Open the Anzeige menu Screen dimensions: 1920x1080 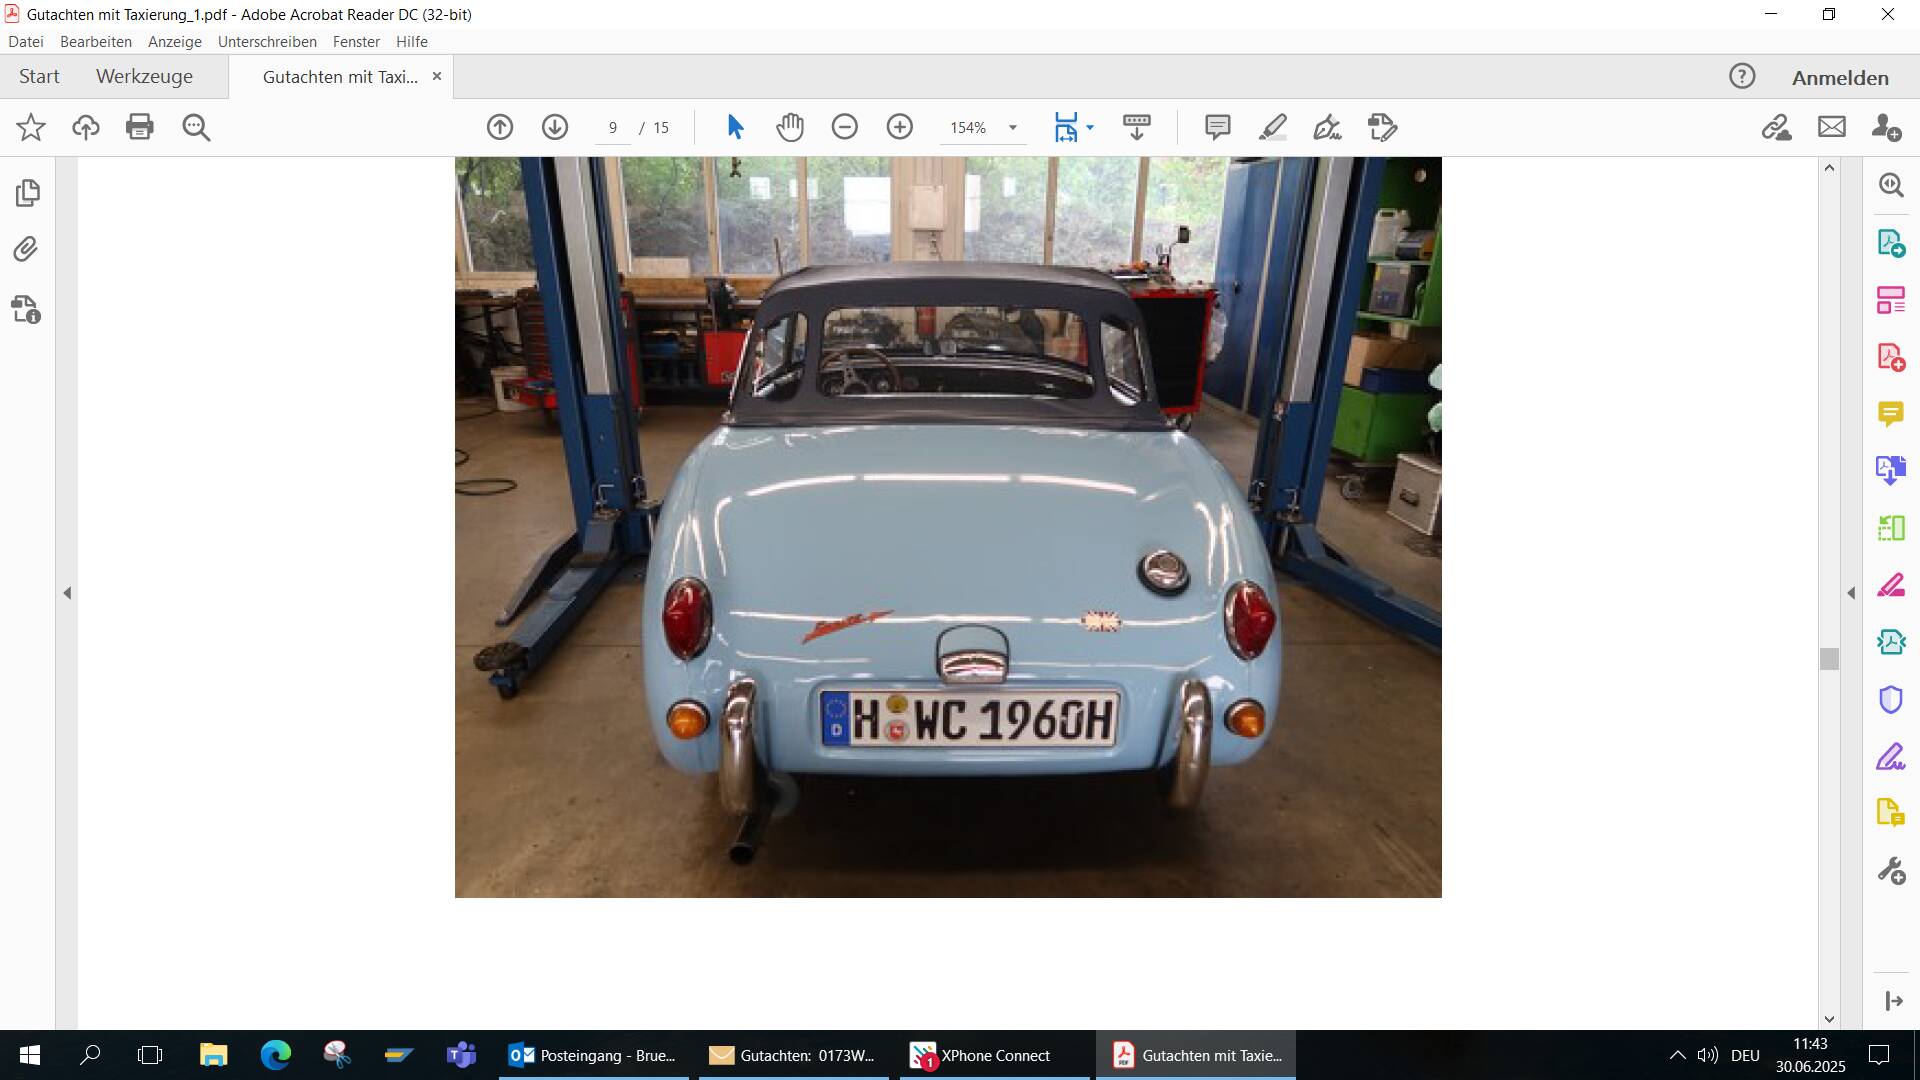tap(174, 42)
